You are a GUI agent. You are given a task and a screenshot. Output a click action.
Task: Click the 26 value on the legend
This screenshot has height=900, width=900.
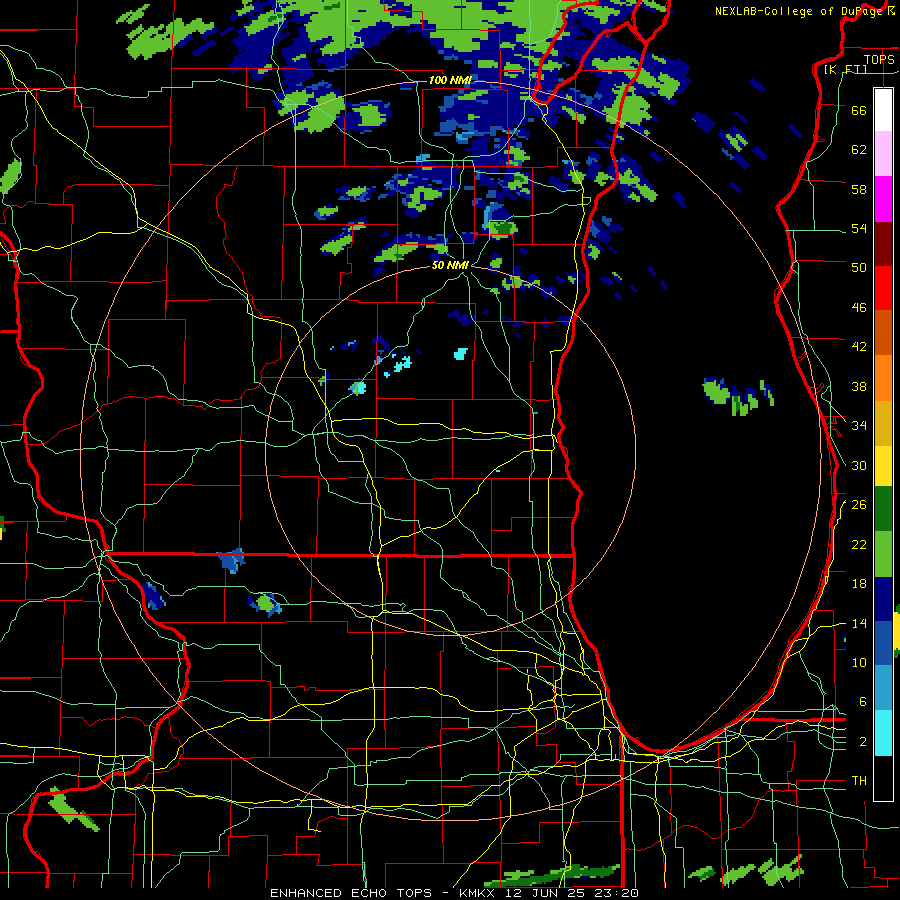click(x=859, y=505)
